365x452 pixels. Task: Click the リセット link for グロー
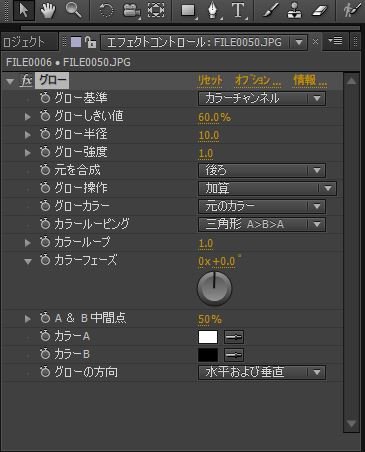pos(210,80)
